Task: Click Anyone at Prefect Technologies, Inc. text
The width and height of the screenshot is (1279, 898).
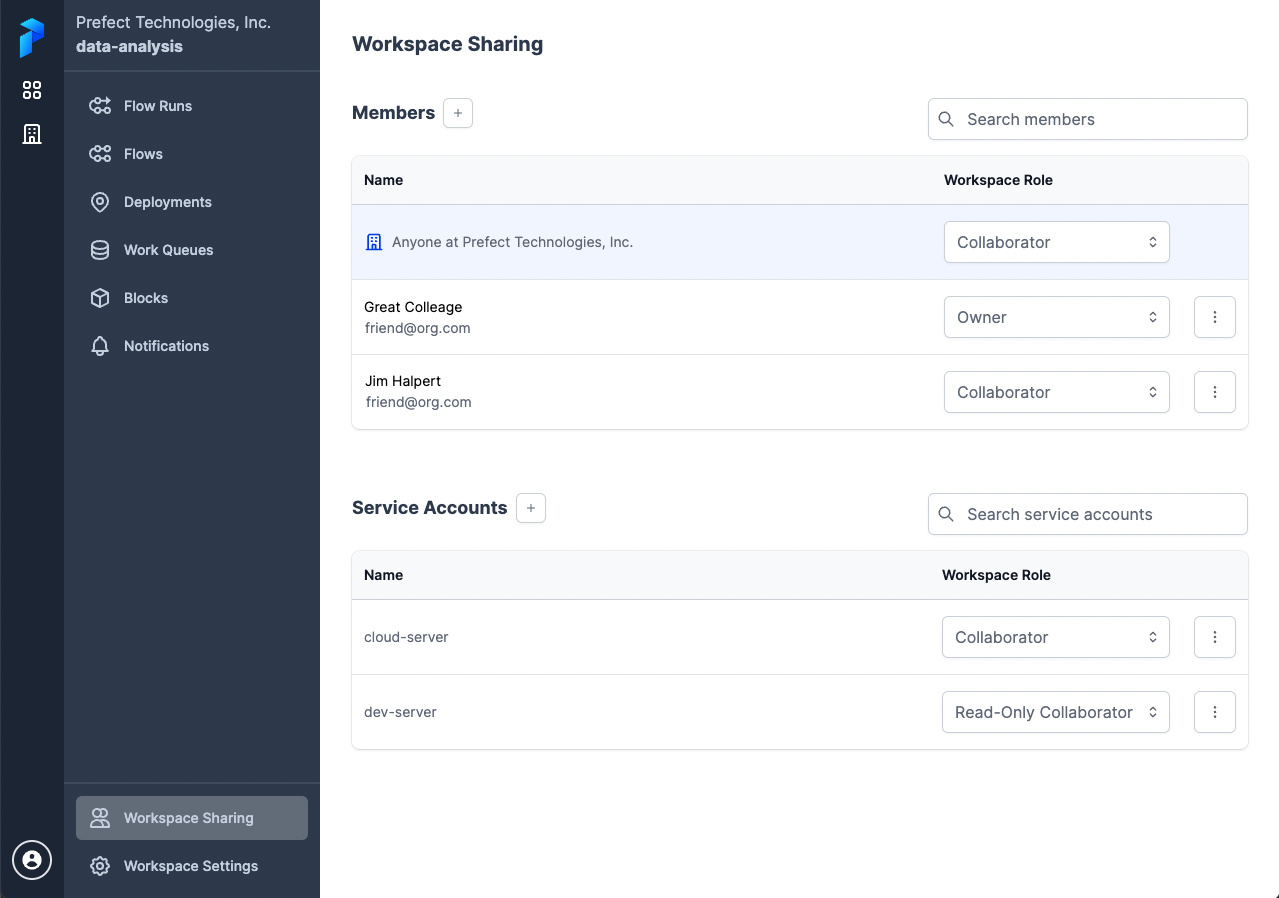Action: [512, 242]
